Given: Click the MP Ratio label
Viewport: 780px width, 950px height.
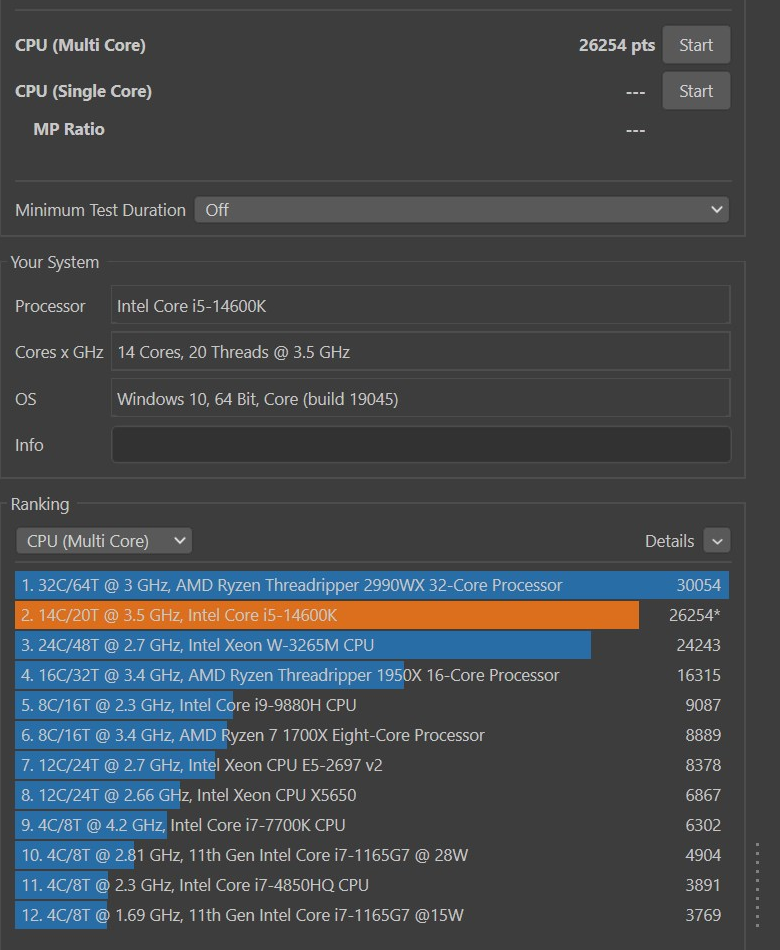Looking at the screenshot, I should tap(68, 129).
